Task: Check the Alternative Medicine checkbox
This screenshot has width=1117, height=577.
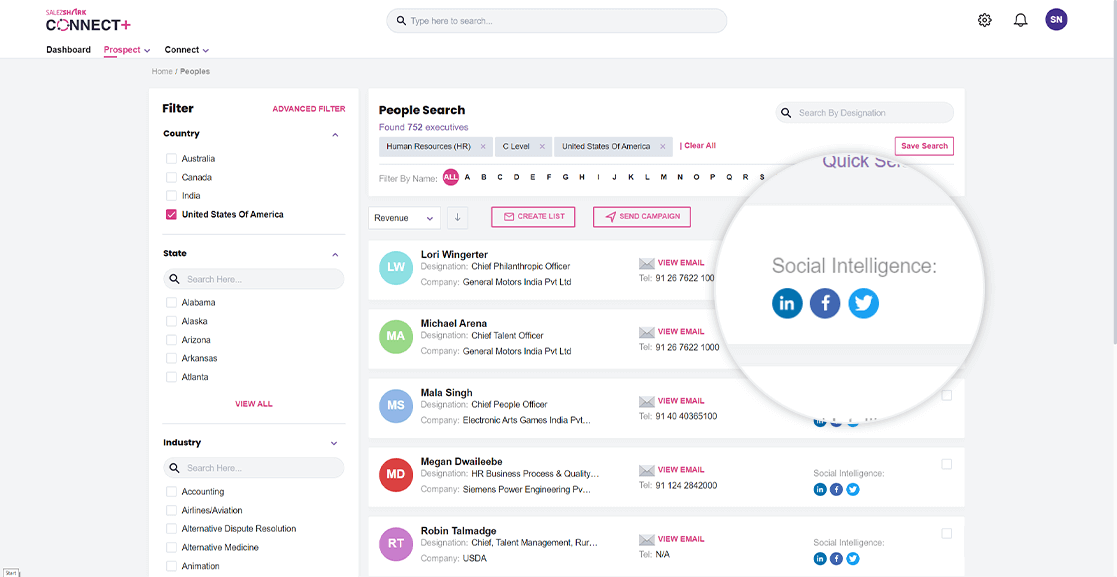Action: (x=171, y=547)
